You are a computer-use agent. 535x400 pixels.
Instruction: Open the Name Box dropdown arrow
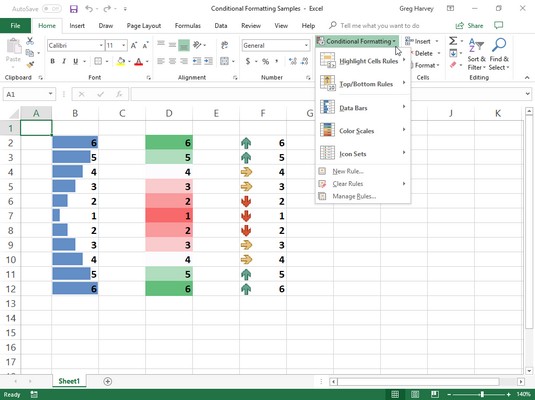tap(50, 94)
